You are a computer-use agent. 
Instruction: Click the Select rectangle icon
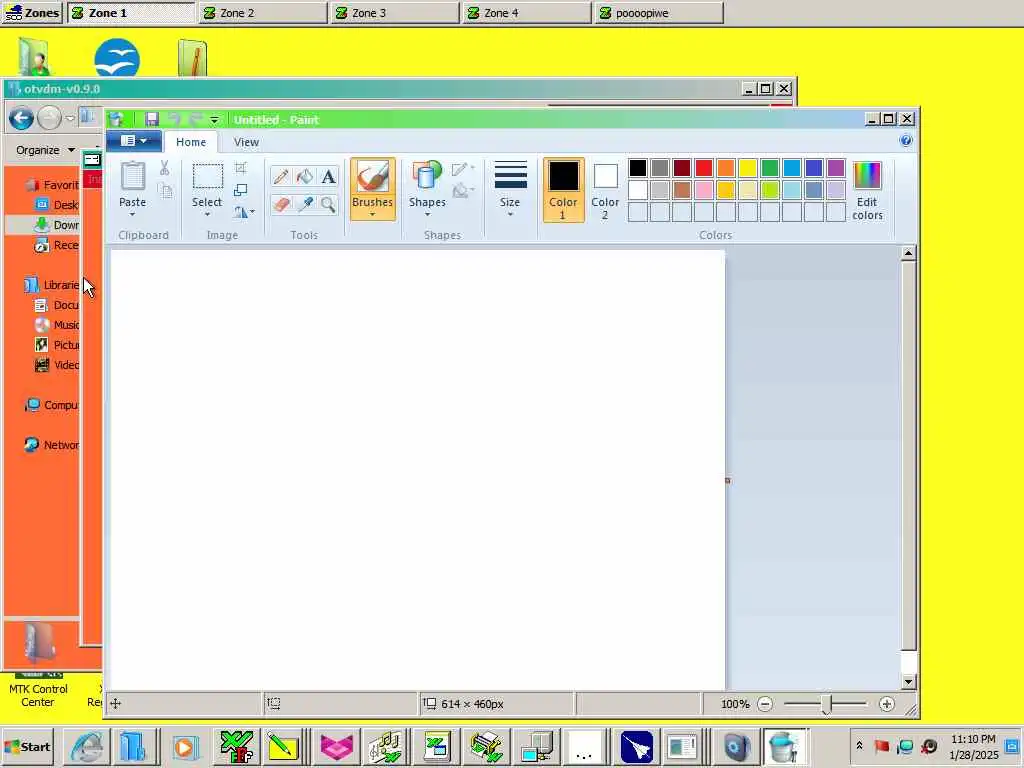(x=208, y=176)
